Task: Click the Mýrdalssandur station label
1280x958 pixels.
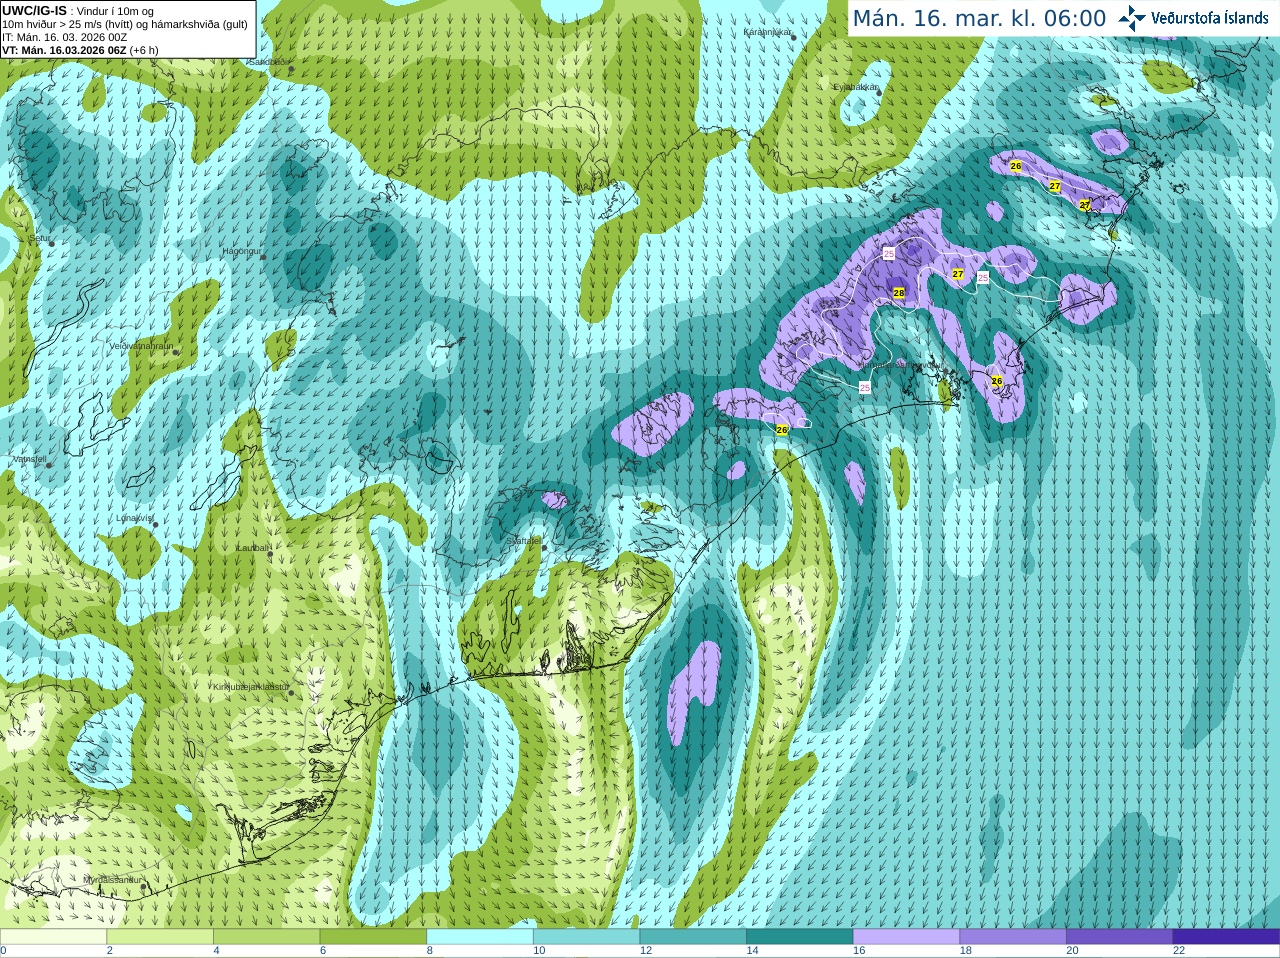Action: 112,880
